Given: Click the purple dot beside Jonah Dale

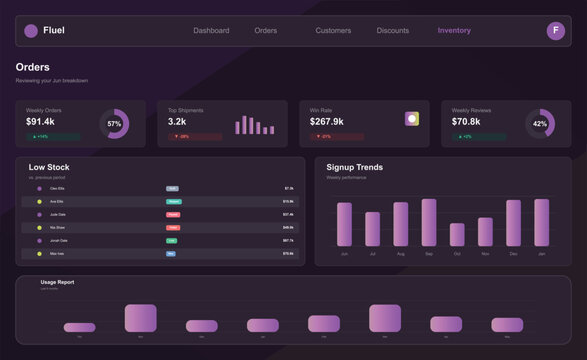Looking at the screenshot, I should (x=39, y=241).
